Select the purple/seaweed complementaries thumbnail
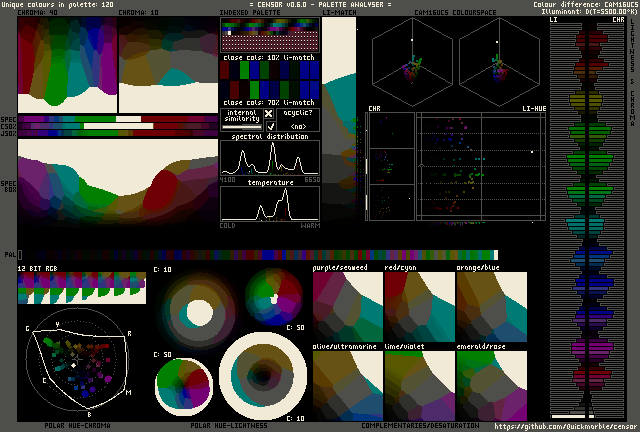 coord(347,306)
